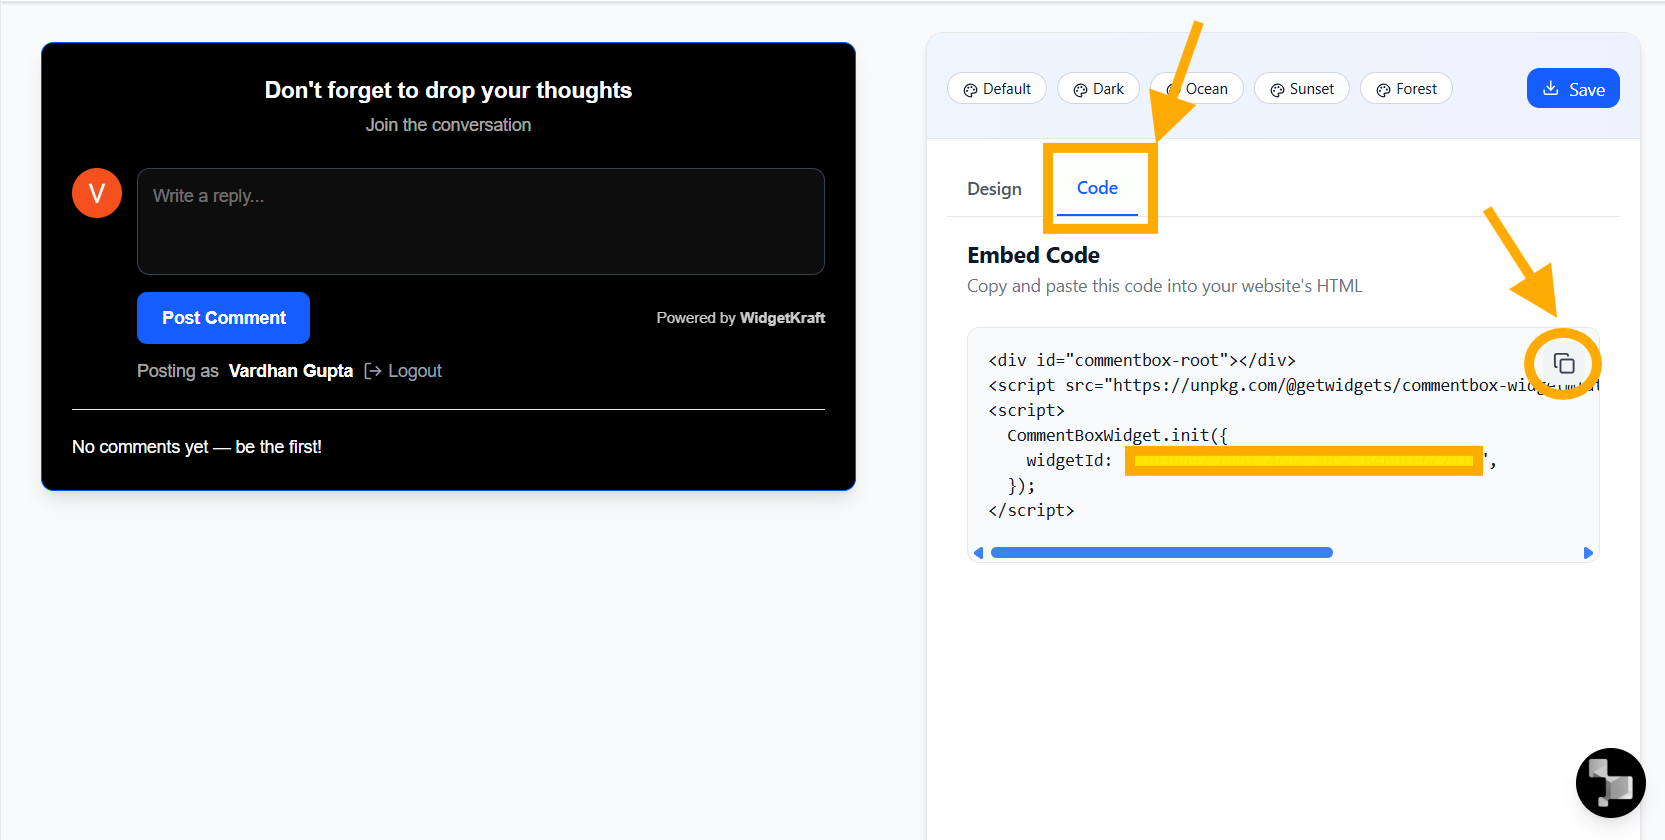Screen dimensions: 1665x840
Task: Select the Sunset theme preset
Action: coord(1301,89)
